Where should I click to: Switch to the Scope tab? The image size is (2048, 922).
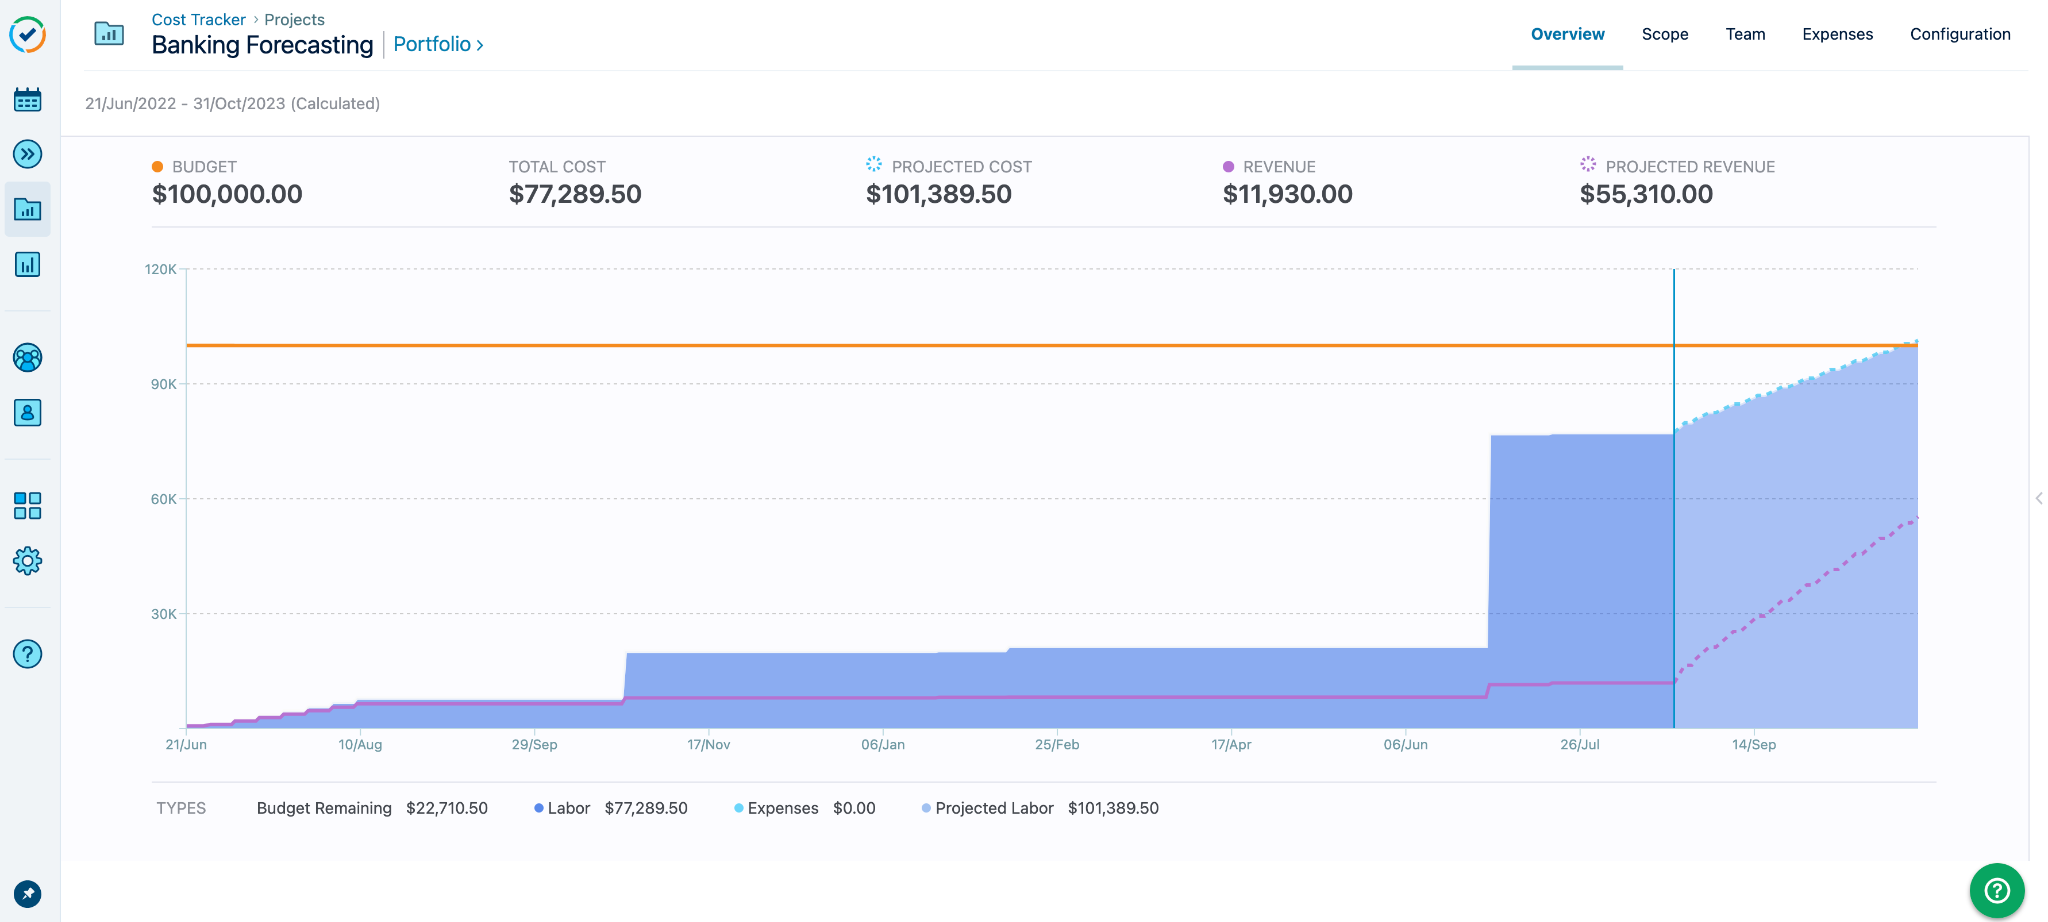pyautogui.click(x=1664, y=34)
